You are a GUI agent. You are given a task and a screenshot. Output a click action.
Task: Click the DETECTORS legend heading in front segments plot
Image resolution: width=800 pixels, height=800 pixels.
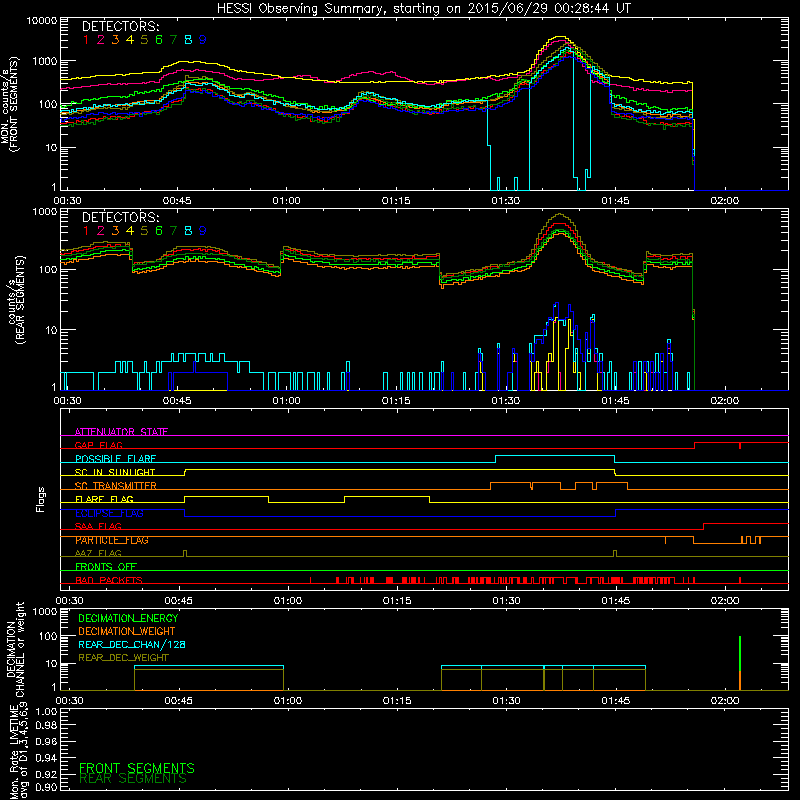tap(121, 26)
